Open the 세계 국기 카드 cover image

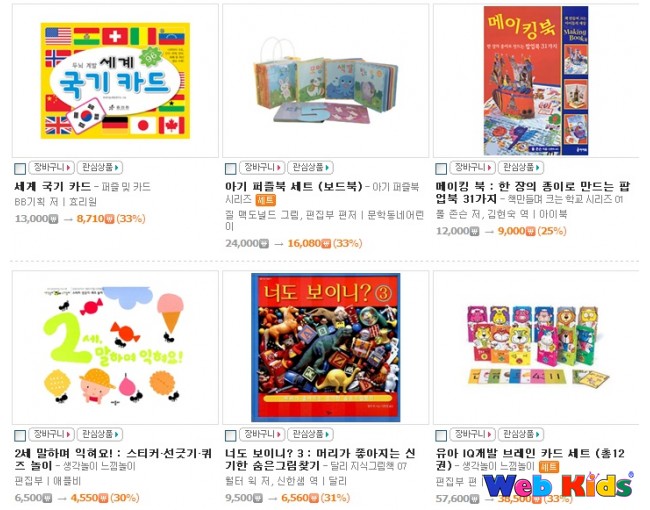[115, 80]
